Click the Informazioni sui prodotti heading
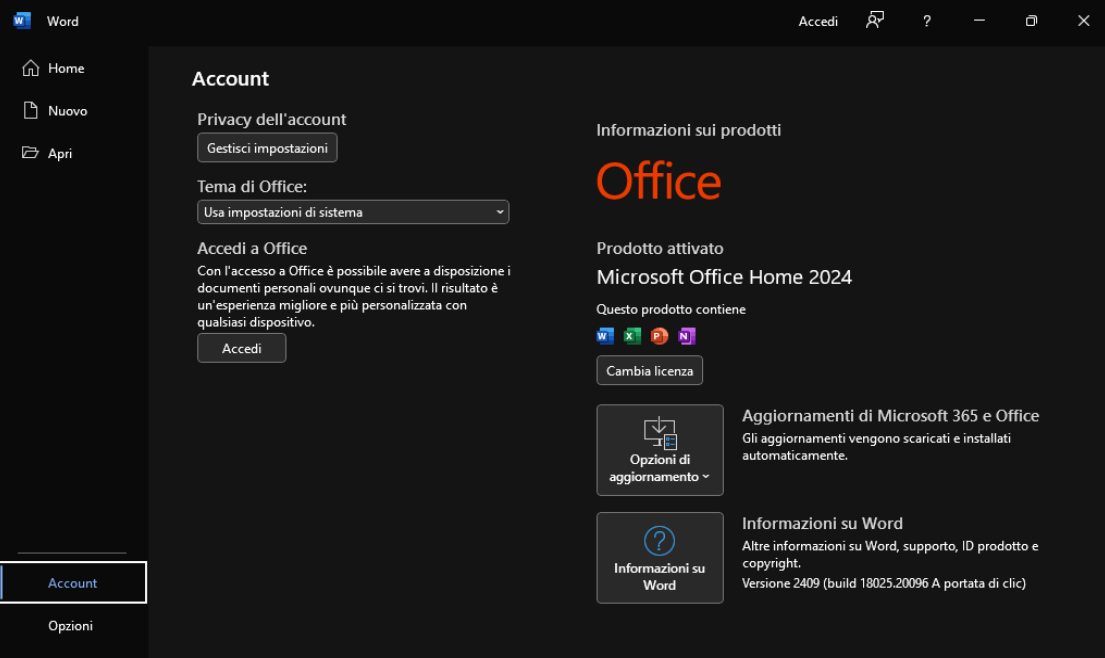 pos(689,130)
